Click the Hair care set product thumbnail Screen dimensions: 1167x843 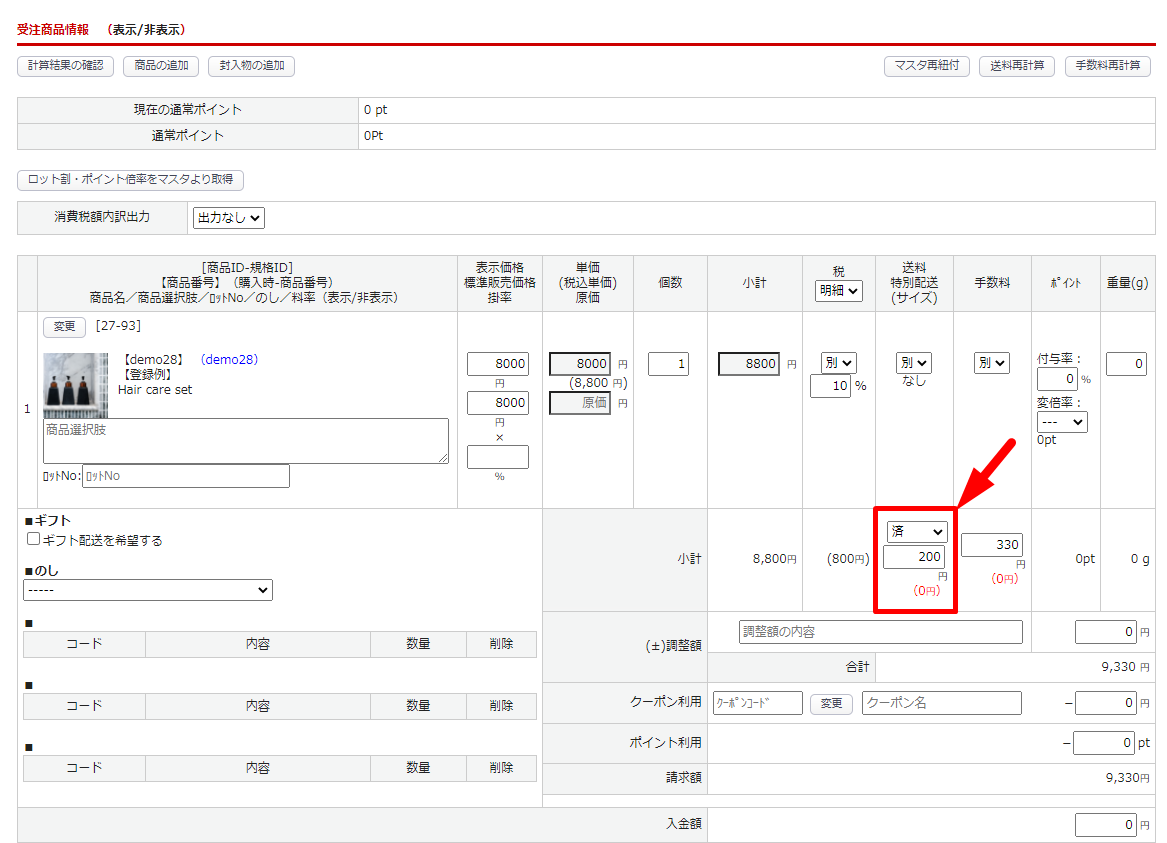[x=75, y=385]
